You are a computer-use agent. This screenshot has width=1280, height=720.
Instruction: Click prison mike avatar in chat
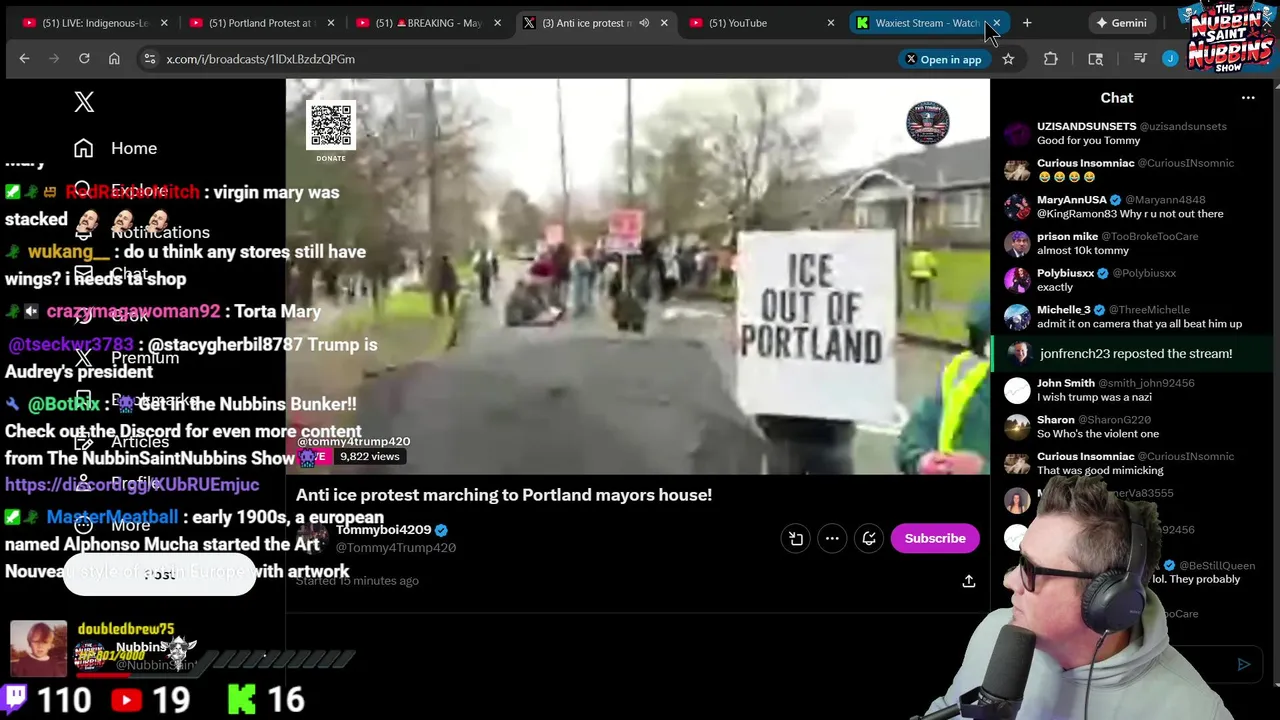pyautogui.click(x=1017, y=243)
